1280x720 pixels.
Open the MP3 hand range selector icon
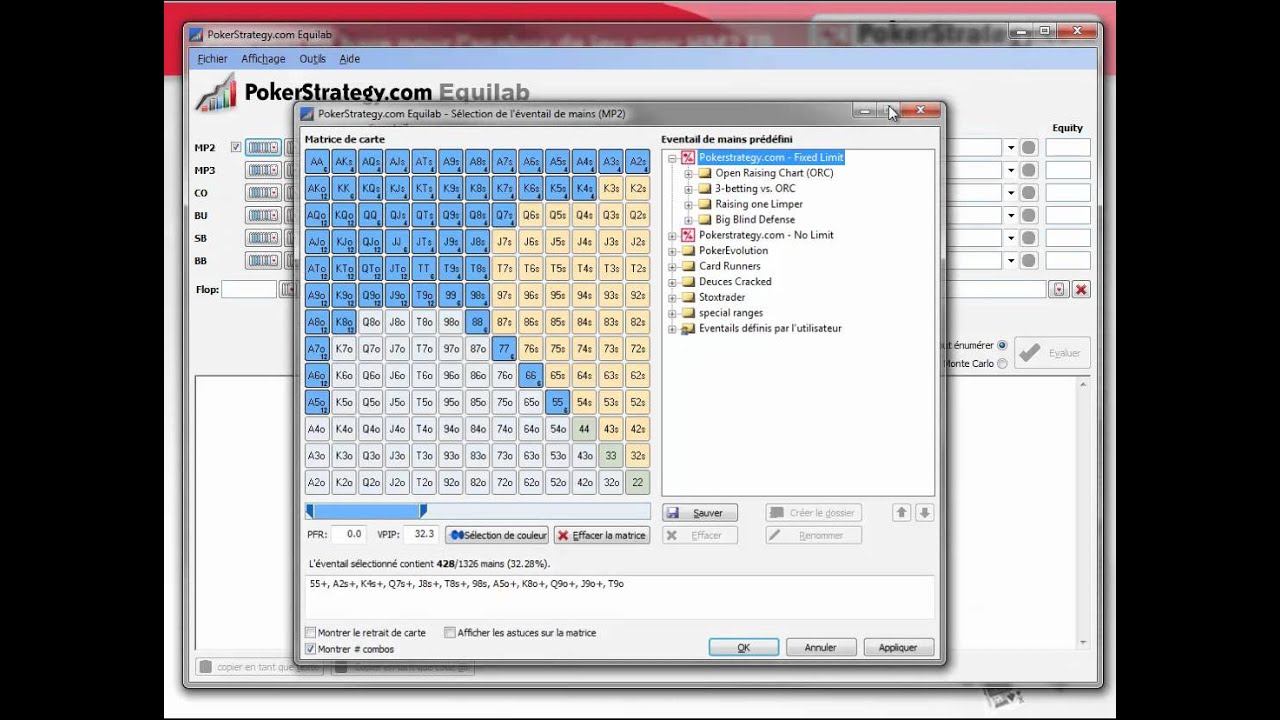tap(263, 170)
